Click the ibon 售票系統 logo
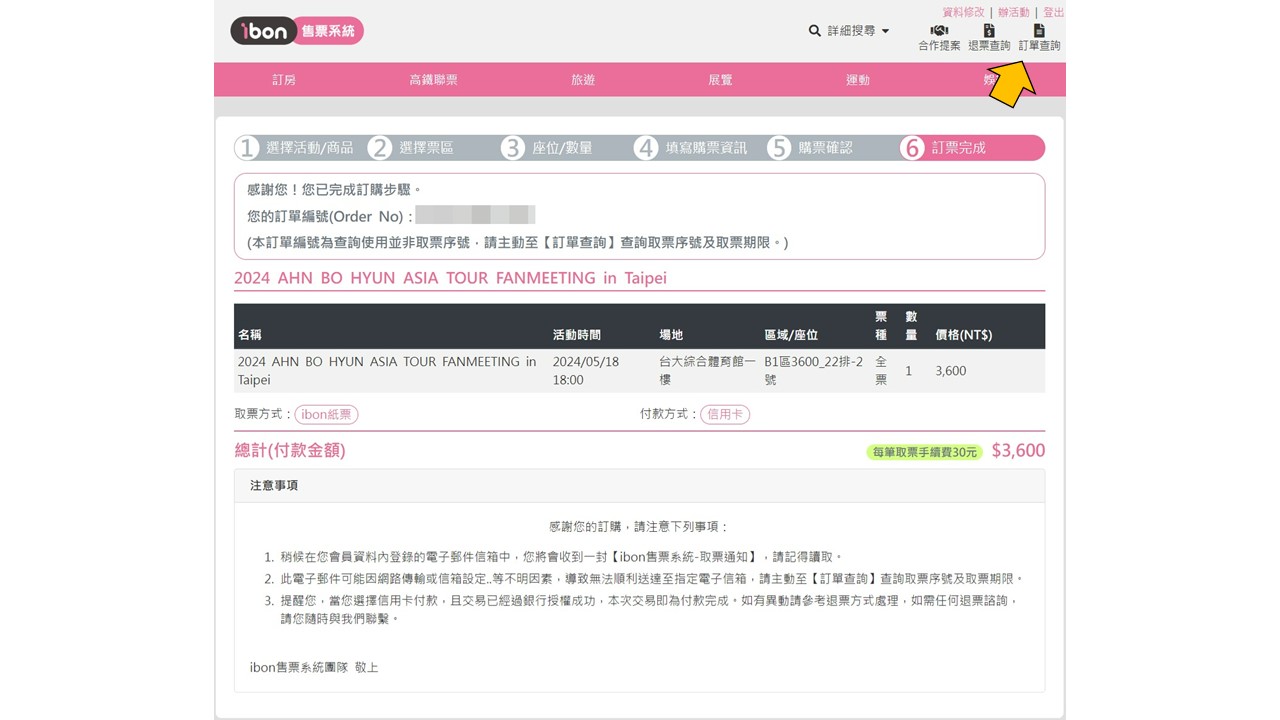This screenshot has width=1280, height=720. tap(297, 31)
